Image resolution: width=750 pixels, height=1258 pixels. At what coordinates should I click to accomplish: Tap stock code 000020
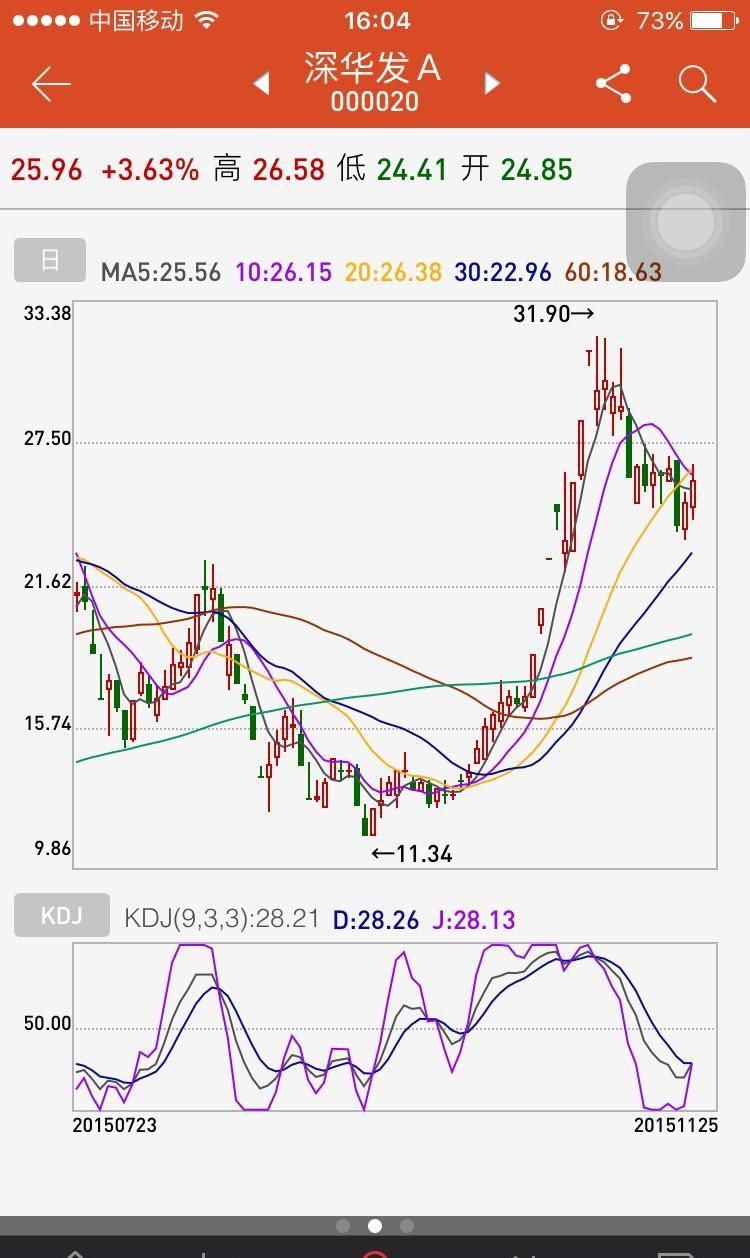(374, 102)
